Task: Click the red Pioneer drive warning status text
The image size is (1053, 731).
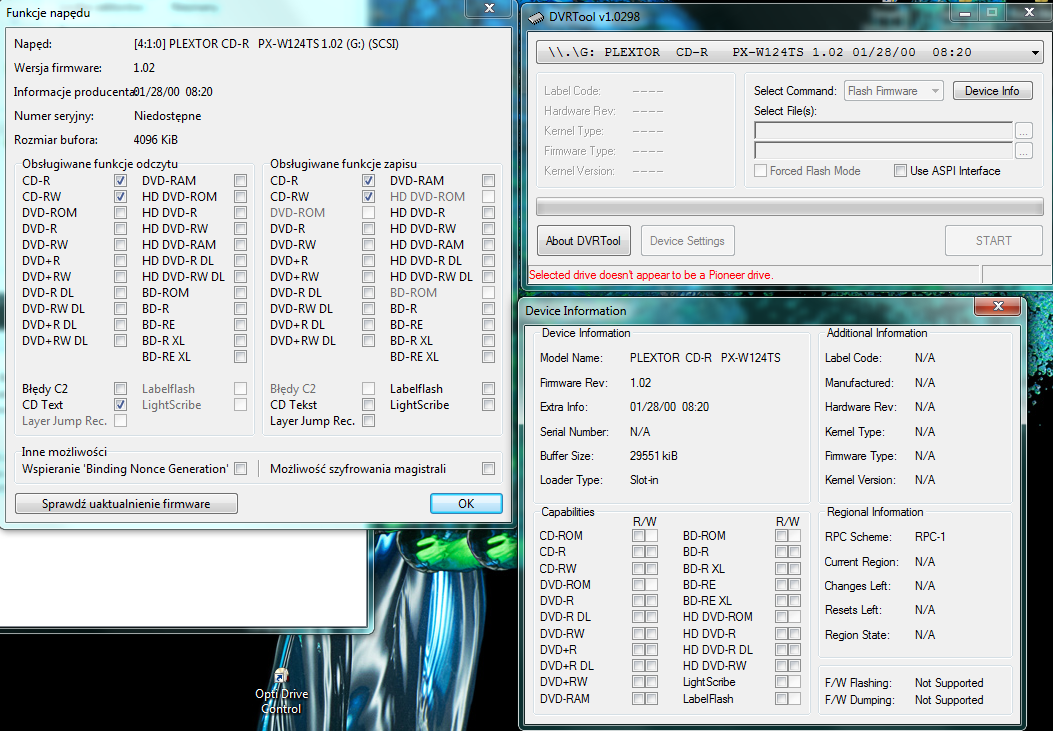Action: (x=651, y=275)
